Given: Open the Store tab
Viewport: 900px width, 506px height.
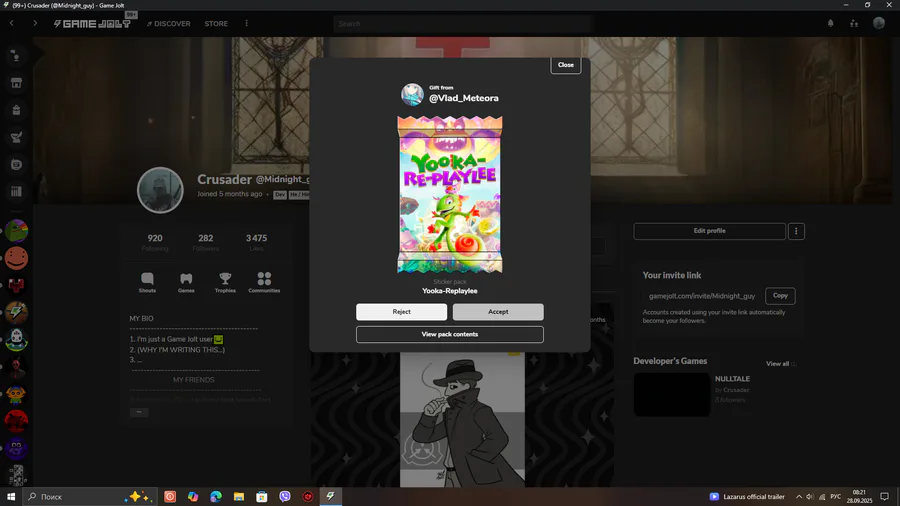Looking at the screenshot, I should 216,24.
